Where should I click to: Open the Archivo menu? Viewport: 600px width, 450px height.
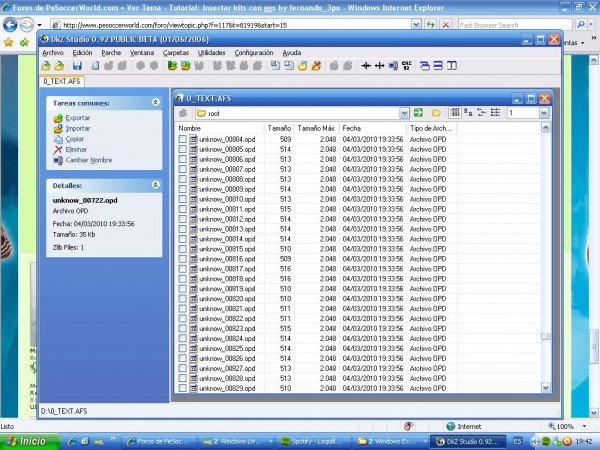53,53
